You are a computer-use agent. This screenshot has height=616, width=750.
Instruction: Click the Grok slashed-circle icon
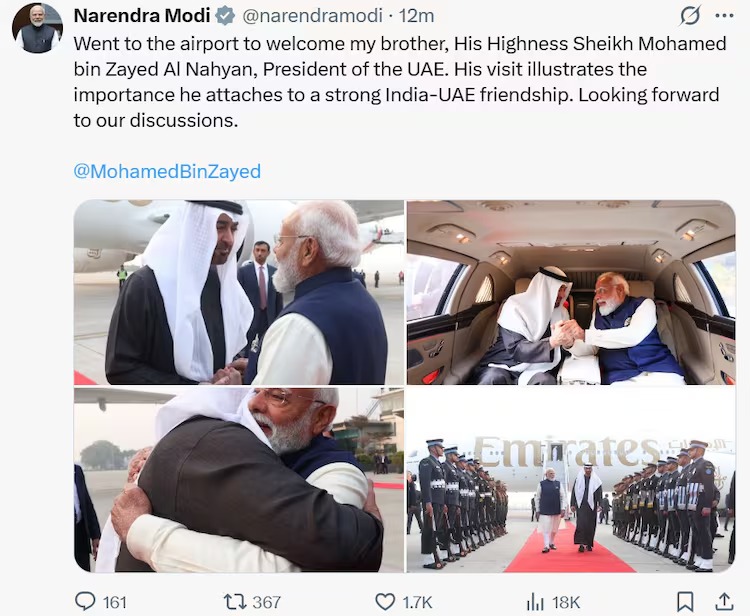pos(690,16)
